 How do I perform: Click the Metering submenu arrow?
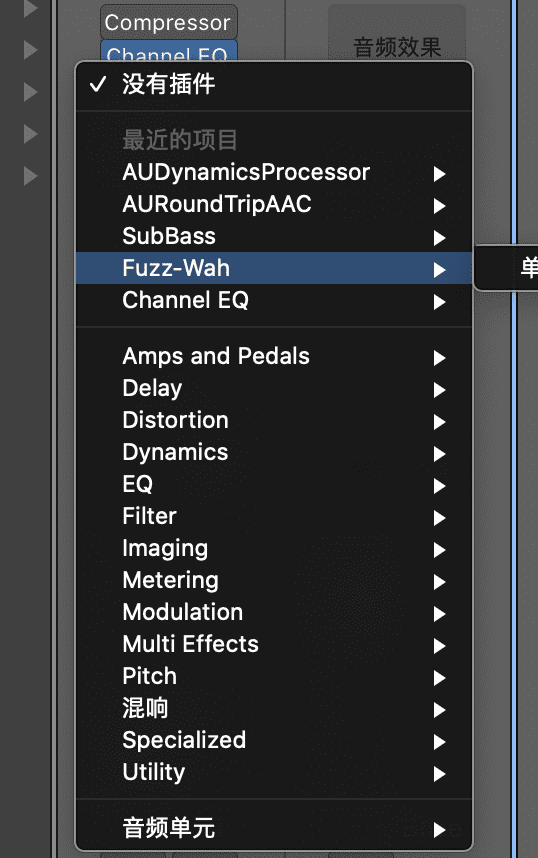coord(439,582)
